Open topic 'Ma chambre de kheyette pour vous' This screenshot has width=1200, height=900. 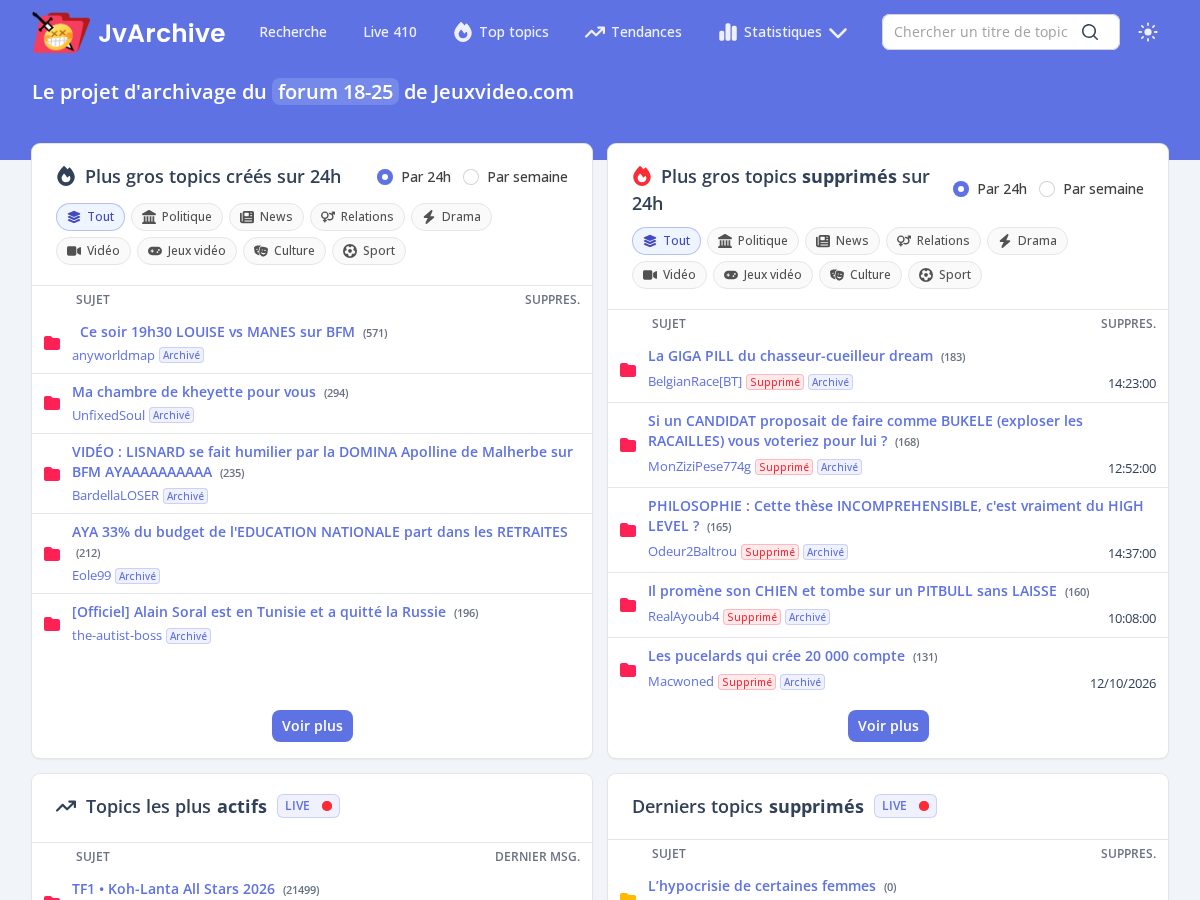coord(194,392)
